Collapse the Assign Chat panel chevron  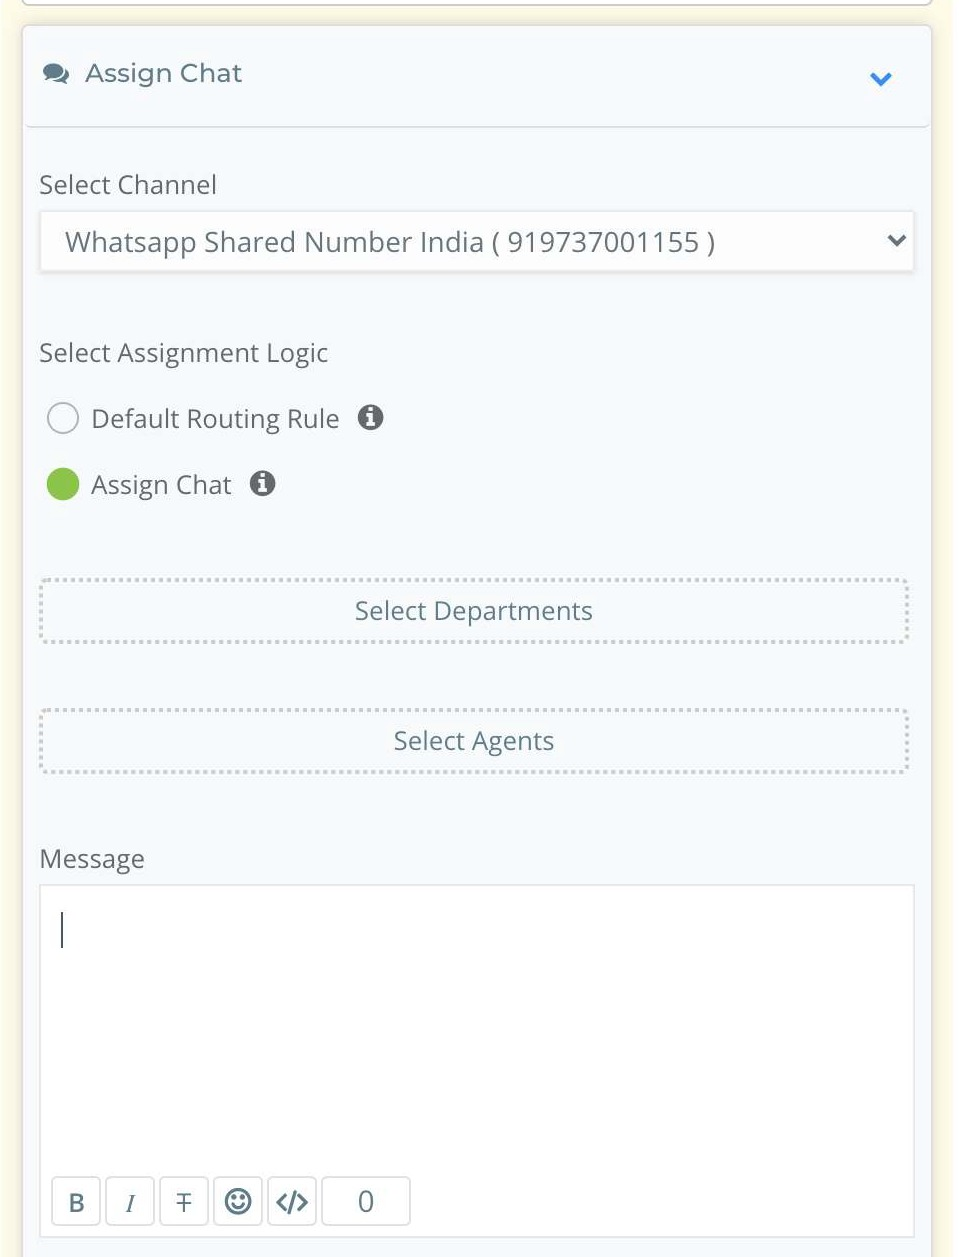(880, 78)
